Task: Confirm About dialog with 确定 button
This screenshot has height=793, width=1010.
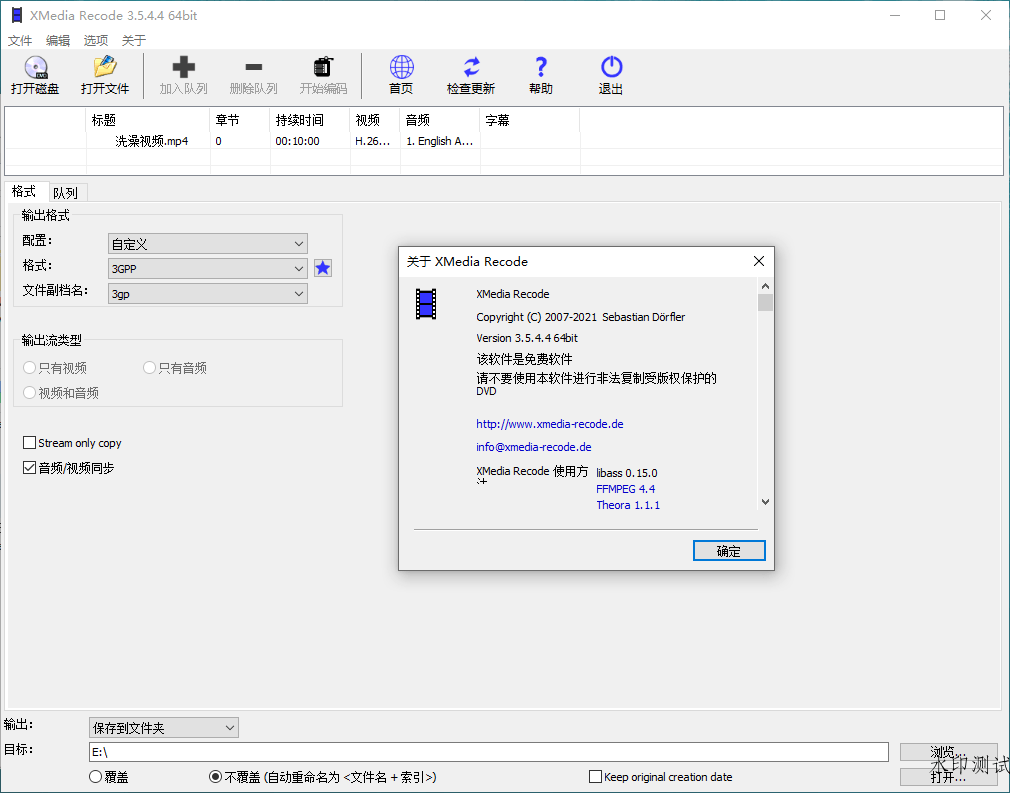Action: point(729,551)
